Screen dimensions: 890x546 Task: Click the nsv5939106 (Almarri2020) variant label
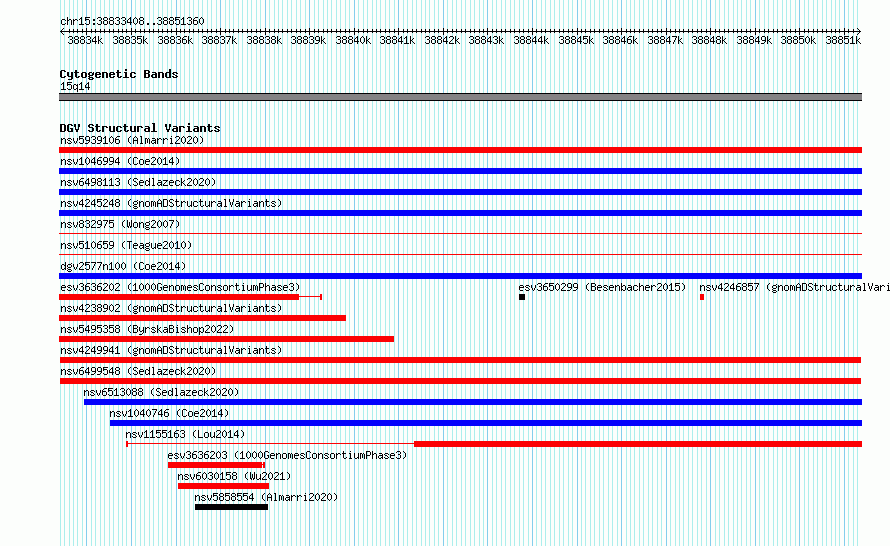[132, 140]
